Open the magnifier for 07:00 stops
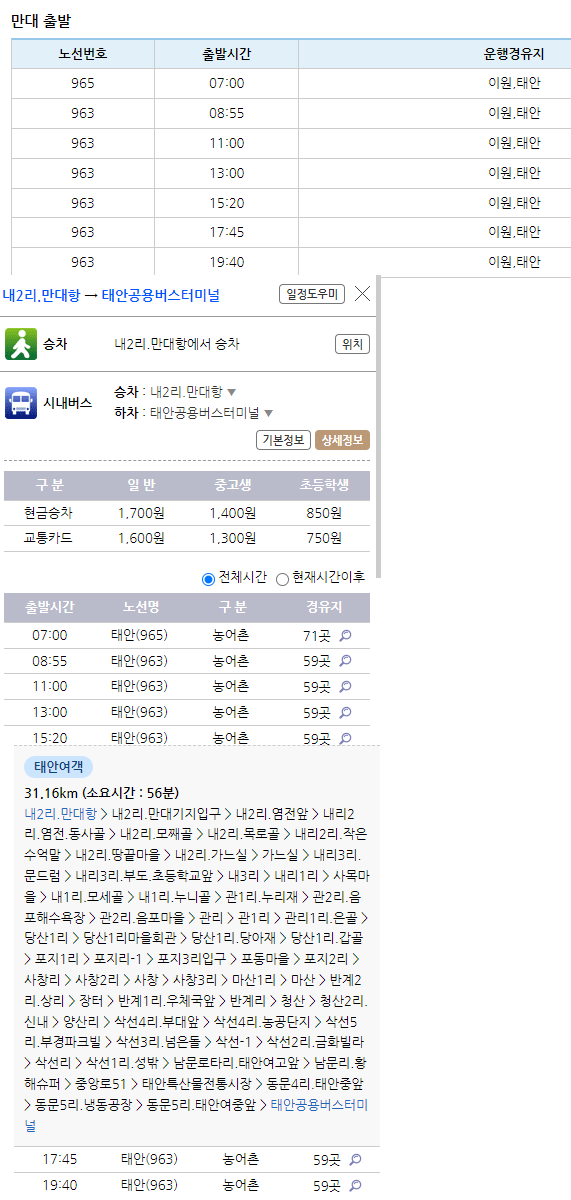This screenshot has height=1200, width=571. 346,635
